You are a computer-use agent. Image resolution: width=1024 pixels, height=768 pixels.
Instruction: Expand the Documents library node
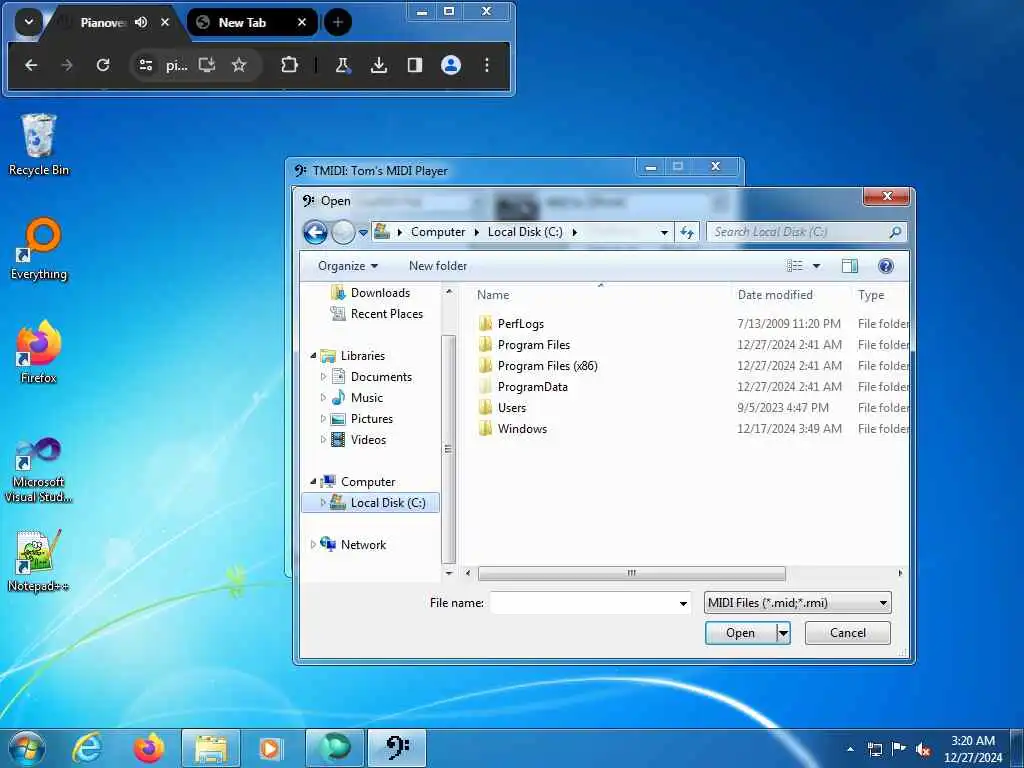pos(323,377)
